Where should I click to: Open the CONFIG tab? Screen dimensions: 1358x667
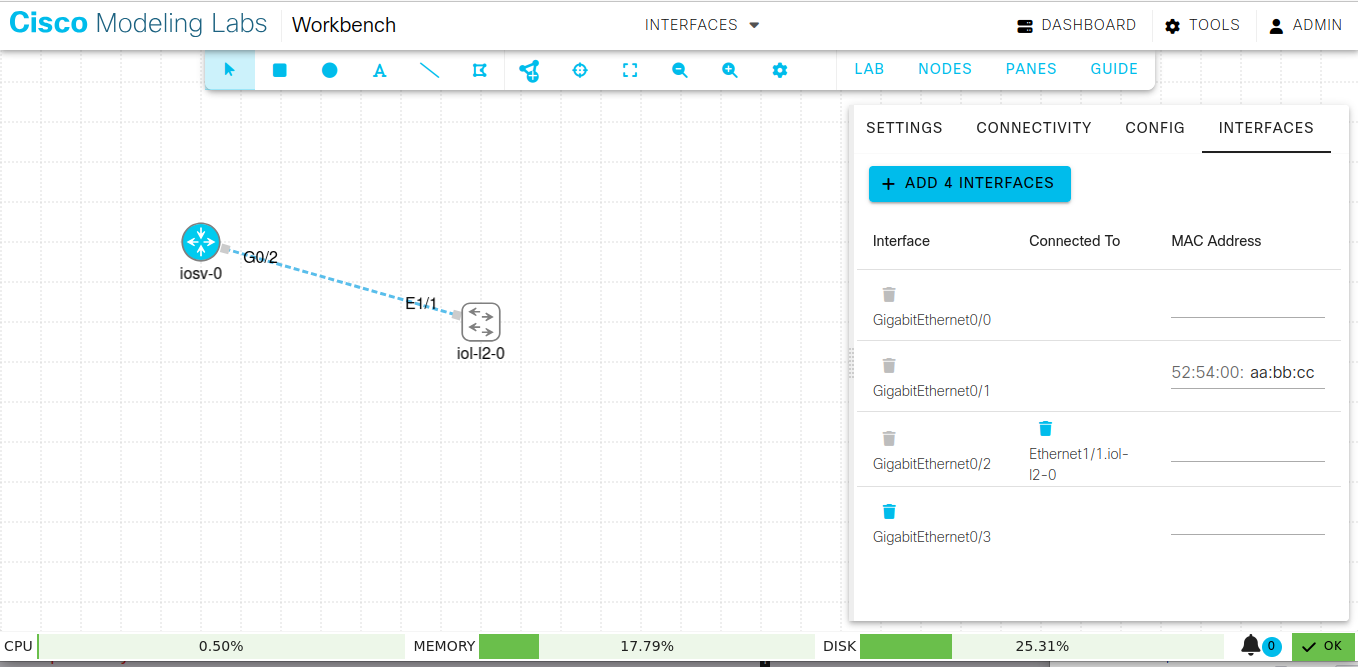[1154, 128]
